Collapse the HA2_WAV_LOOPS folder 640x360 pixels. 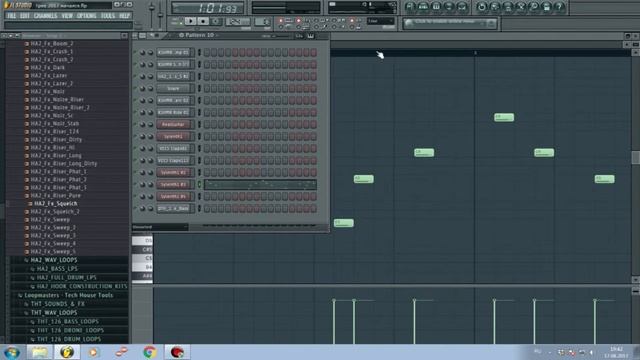coord(53,260)
